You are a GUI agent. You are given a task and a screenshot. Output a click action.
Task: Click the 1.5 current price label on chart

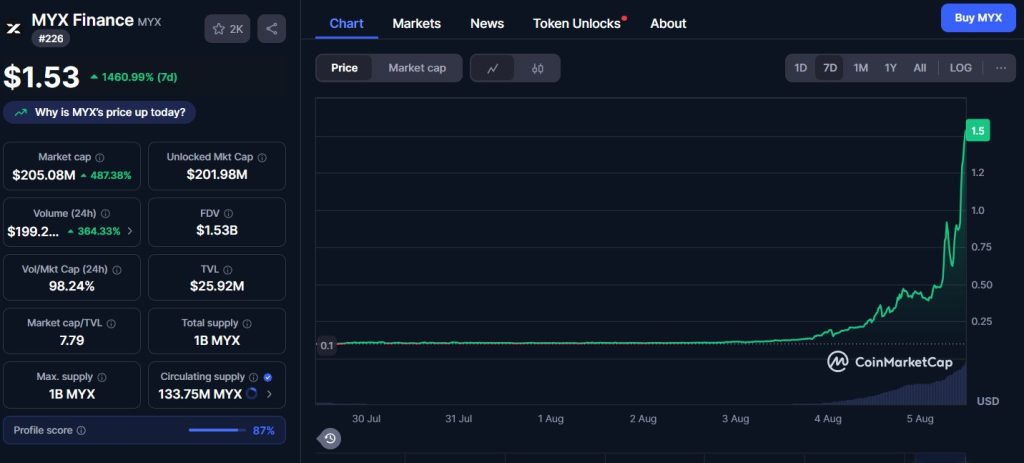(x=978, y=131)
